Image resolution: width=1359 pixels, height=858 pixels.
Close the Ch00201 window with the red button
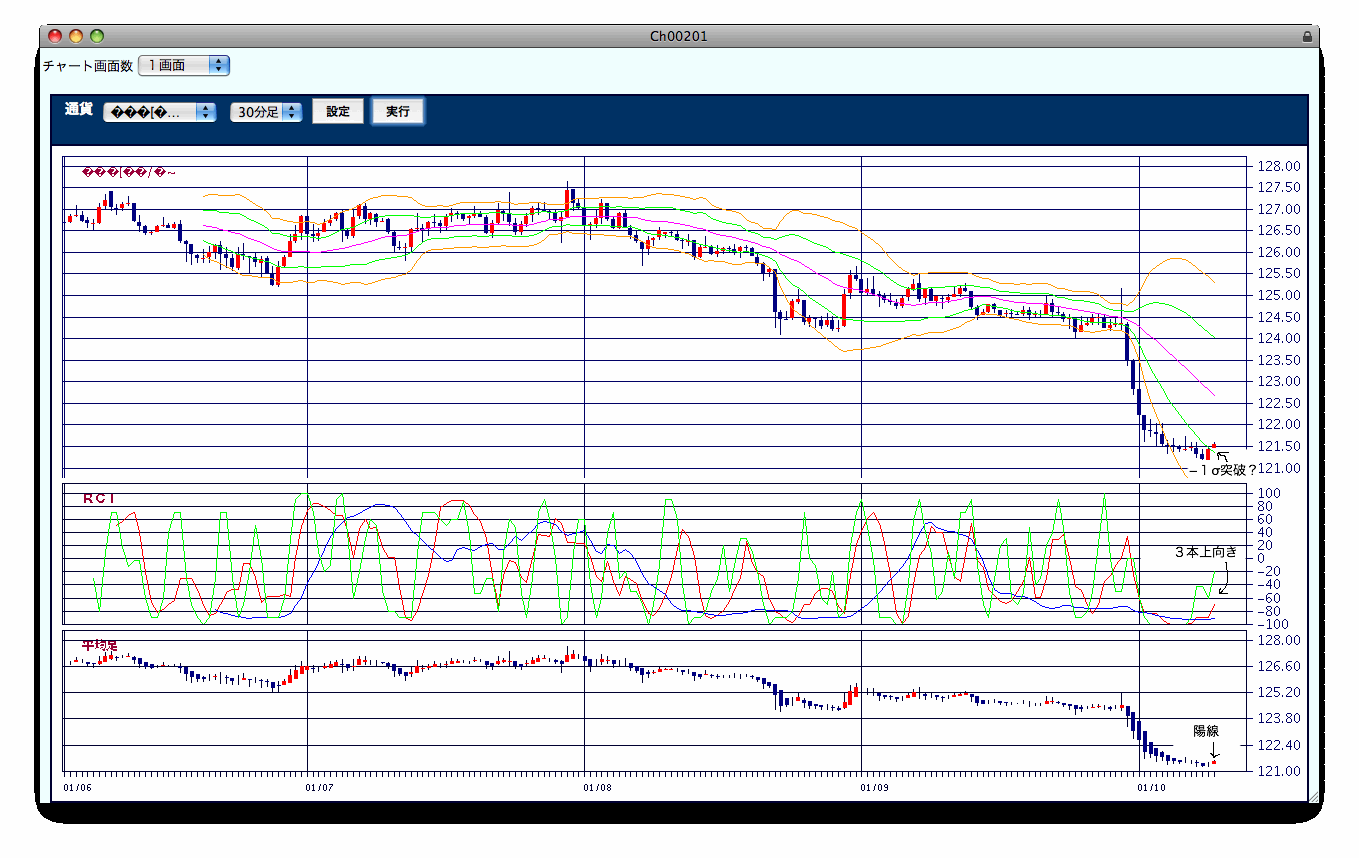click(x=56, y=36)
